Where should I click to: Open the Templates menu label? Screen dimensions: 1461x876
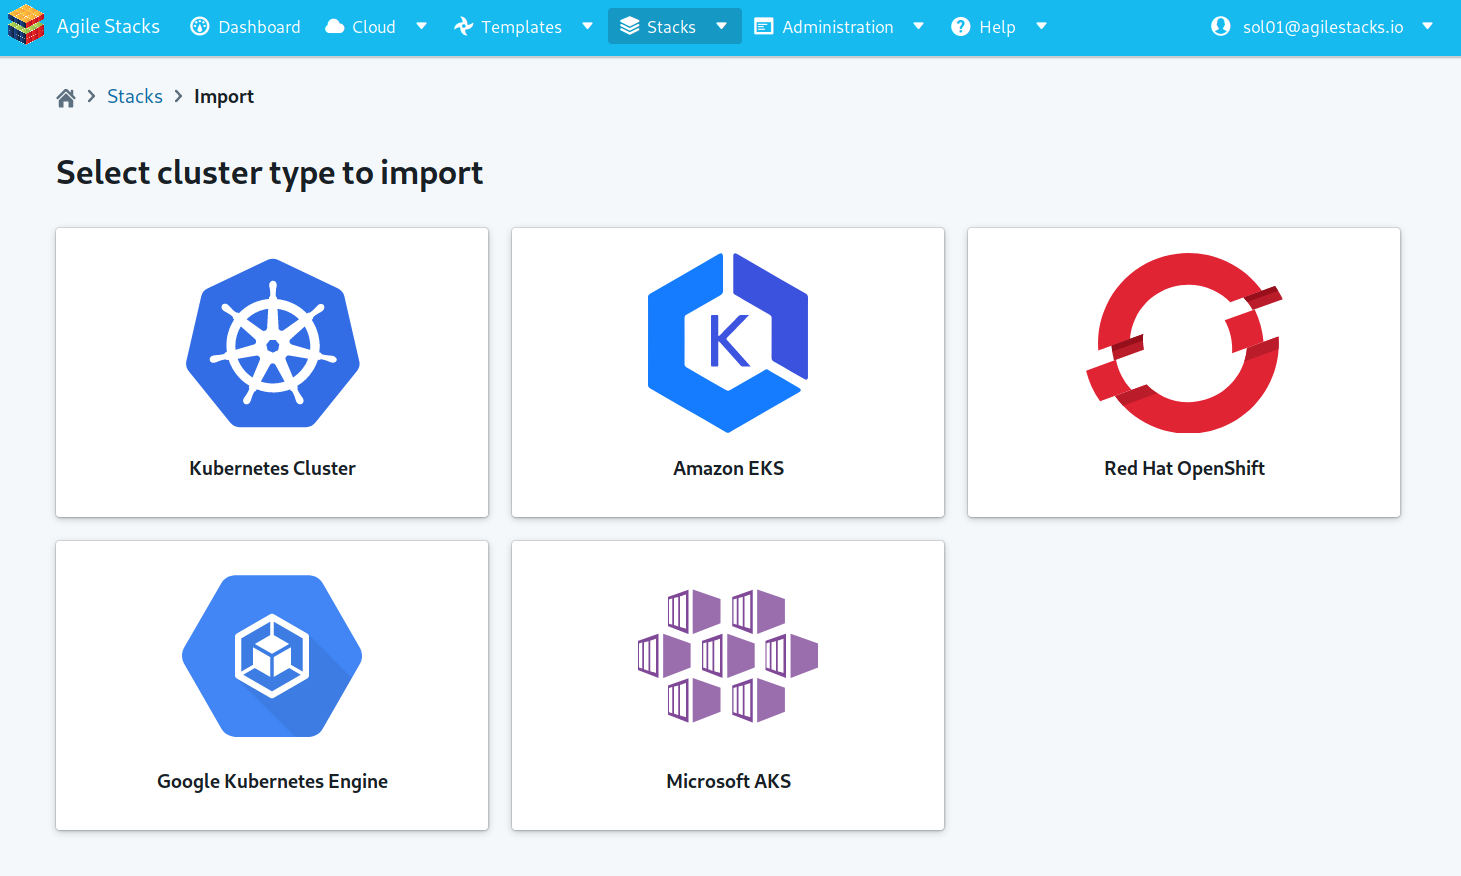521,27
